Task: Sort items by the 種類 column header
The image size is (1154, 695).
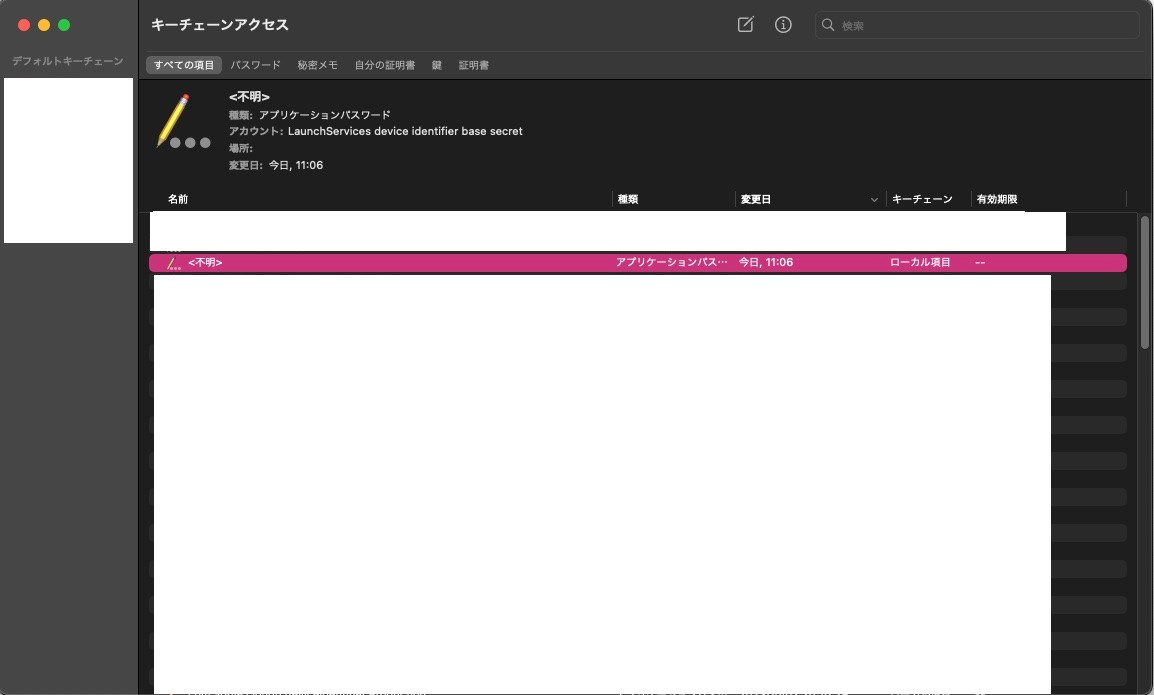Action: tap(628, 199)
